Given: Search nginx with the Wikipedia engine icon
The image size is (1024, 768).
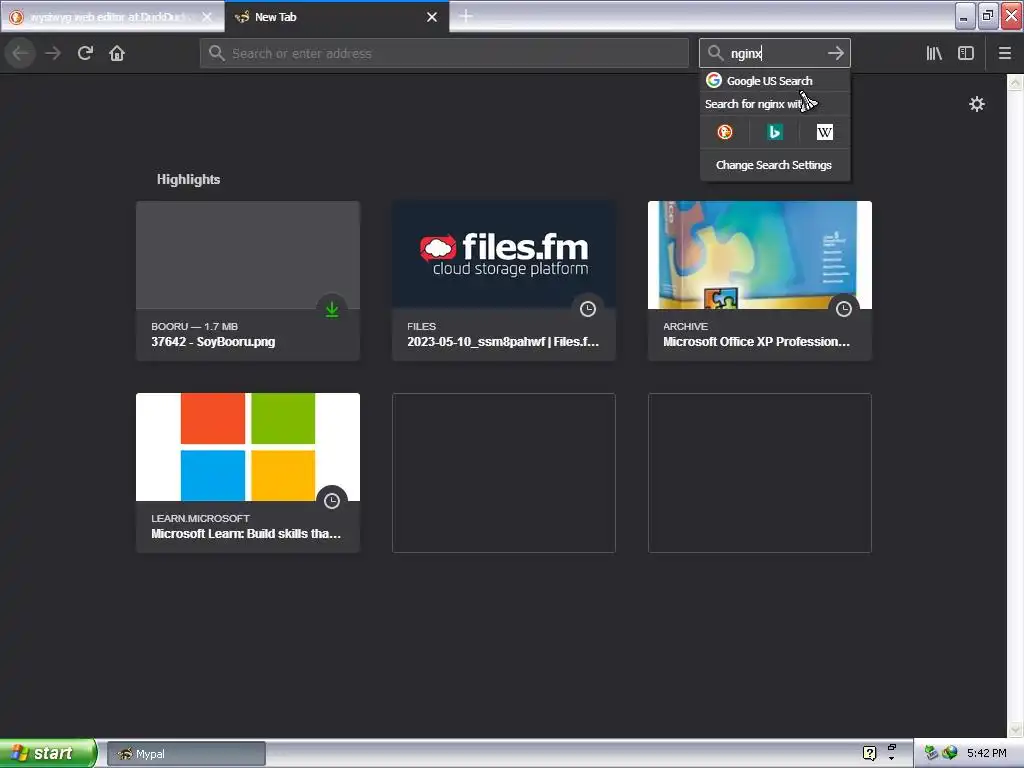Looking at the screenshot, I should click(824, 133).
